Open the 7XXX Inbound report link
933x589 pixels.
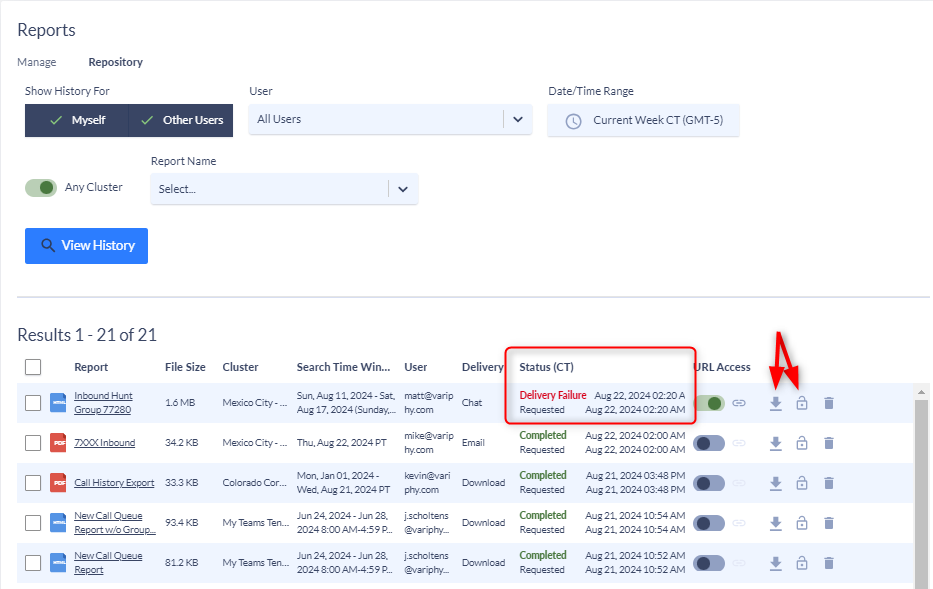click(x=105, y=443)
